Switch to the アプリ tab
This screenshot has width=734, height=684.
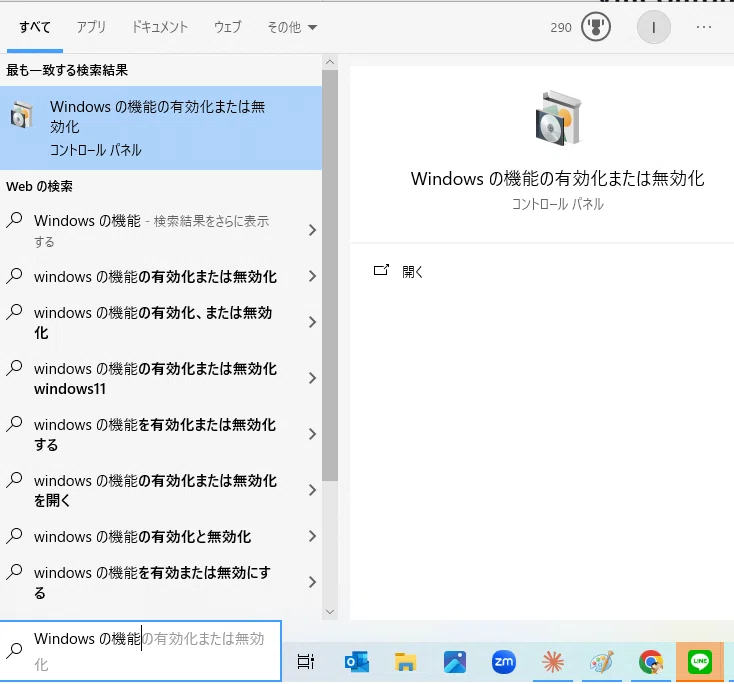[91, 27]
